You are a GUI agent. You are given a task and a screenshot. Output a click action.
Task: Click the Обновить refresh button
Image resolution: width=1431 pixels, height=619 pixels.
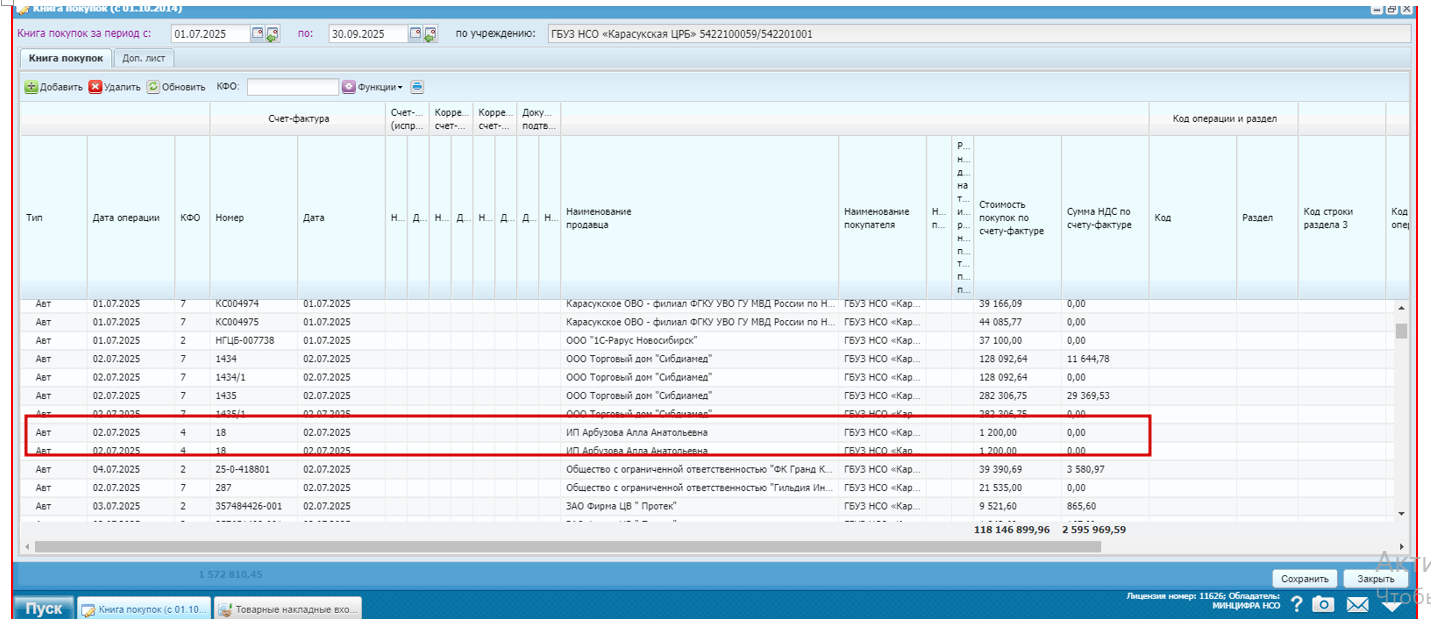(x=176, y=87)
